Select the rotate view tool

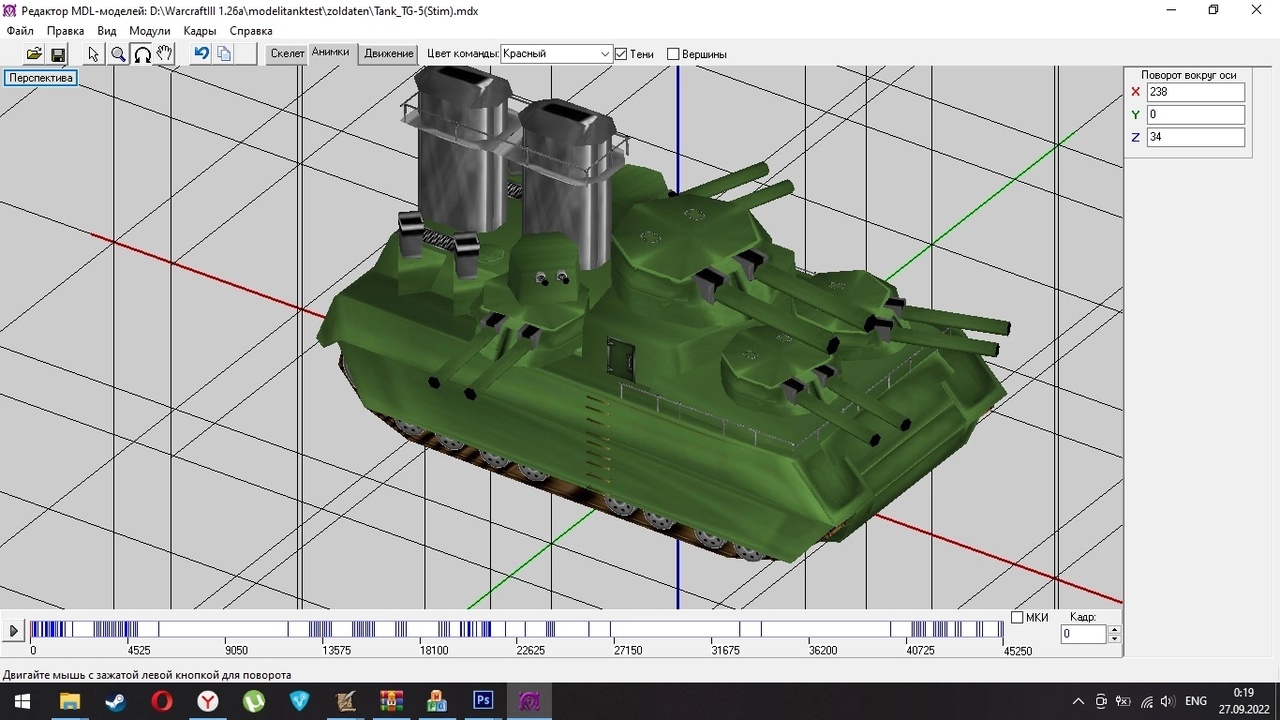142,54
